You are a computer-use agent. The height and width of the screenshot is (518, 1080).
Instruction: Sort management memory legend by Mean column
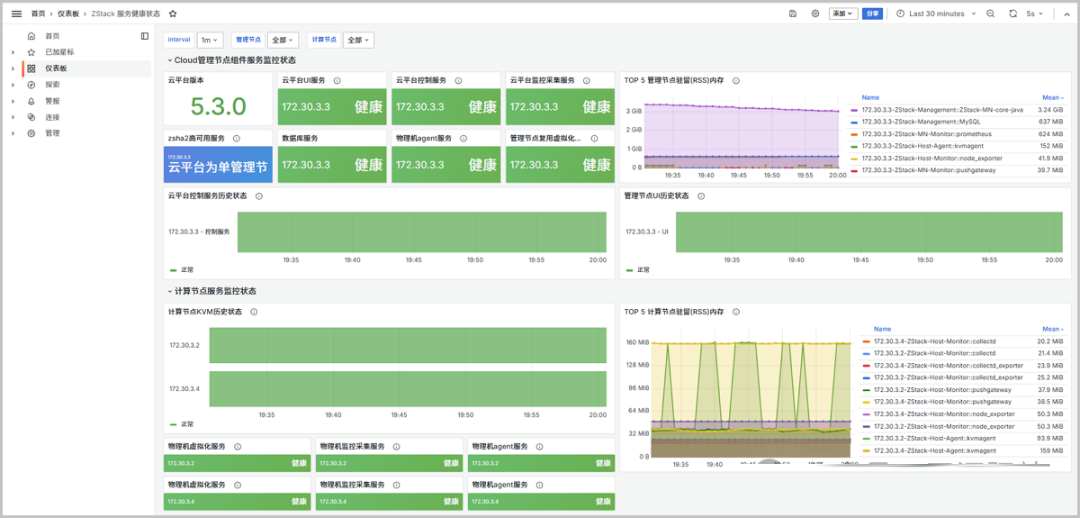pyautogui.click(x=1050, y=98)
